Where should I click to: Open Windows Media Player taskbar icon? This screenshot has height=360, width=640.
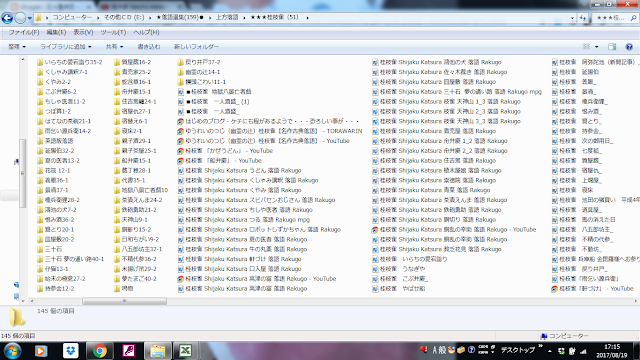(41, 351)
